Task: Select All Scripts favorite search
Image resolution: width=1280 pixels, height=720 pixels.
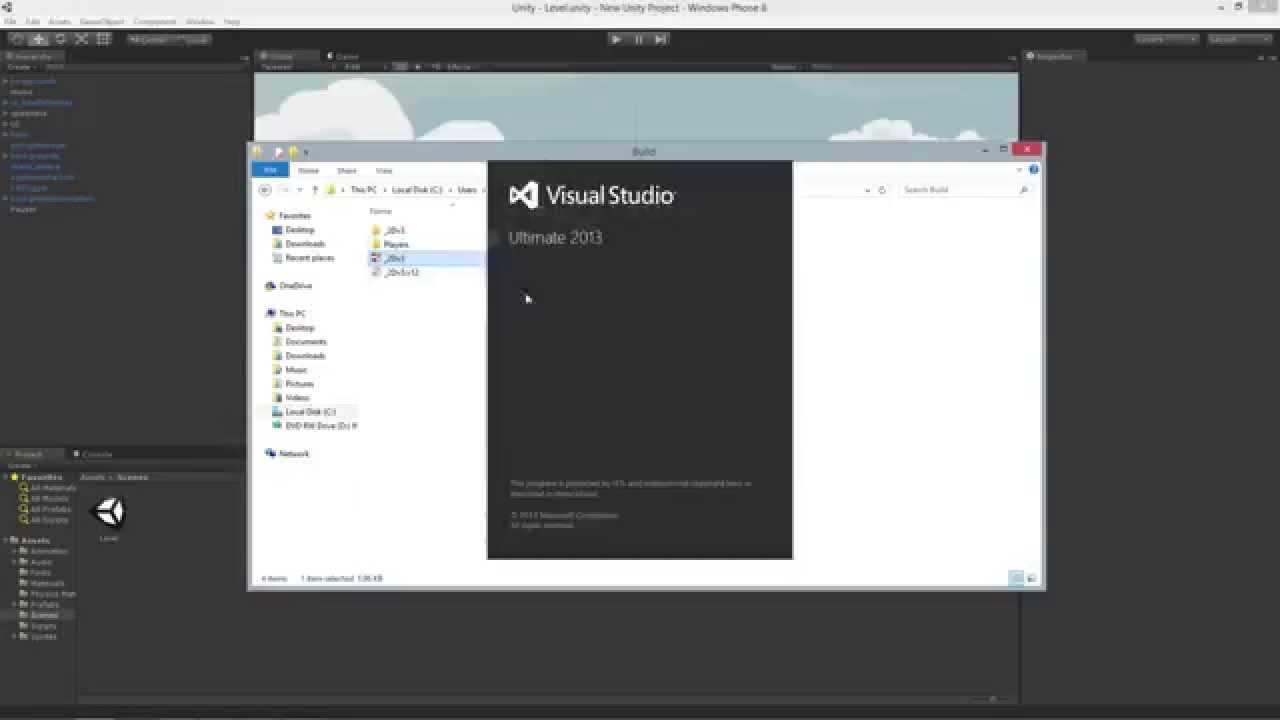Action: point(46,520)
